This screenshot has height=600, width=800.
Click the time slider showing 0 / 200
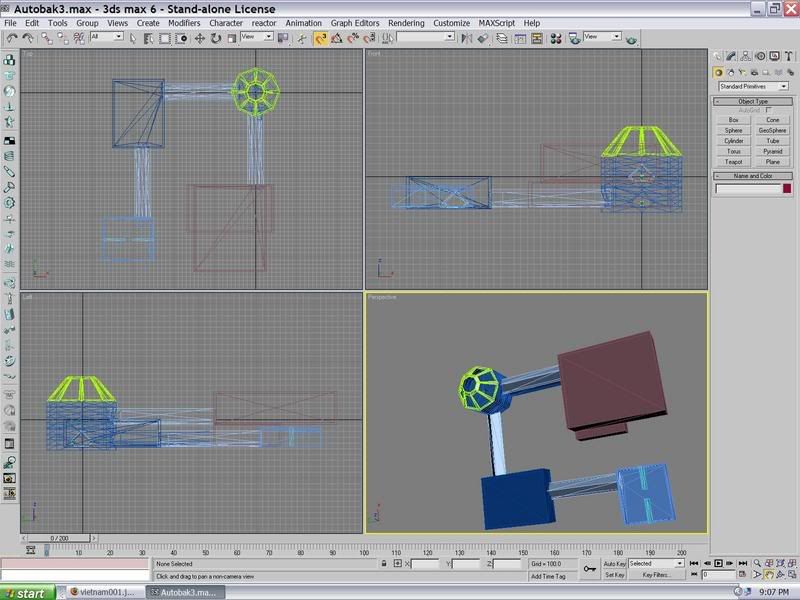click(x=59, y=538)
